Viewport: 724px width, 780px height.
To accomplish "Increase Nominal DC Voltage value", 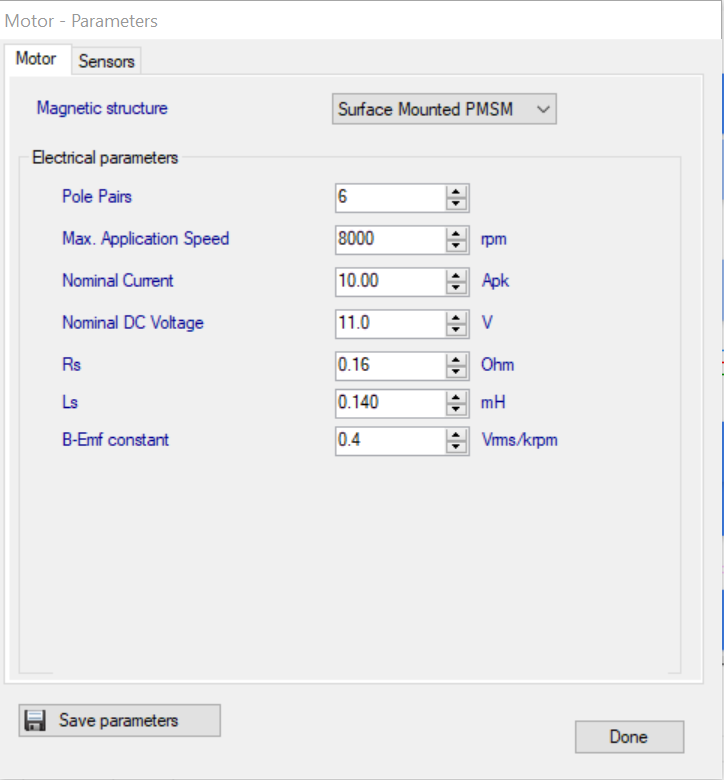I will (x=457, y=317).
